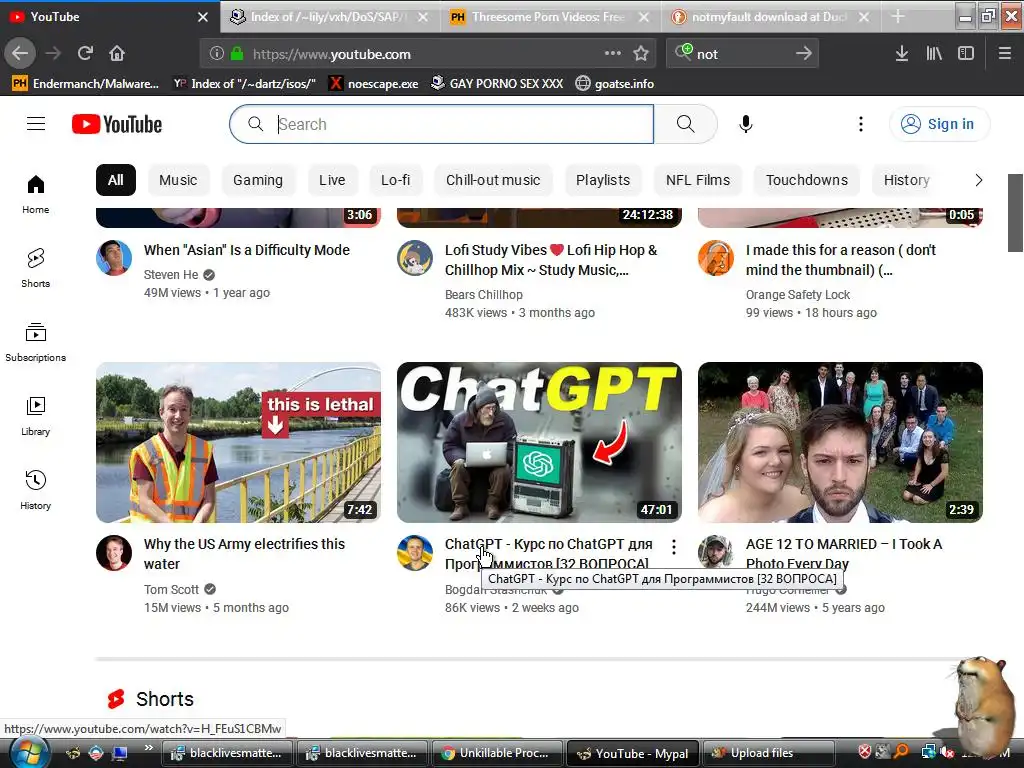Filter by Playlists chip
This screenshot has height=768, width=1024.
[x=603, y=180]
